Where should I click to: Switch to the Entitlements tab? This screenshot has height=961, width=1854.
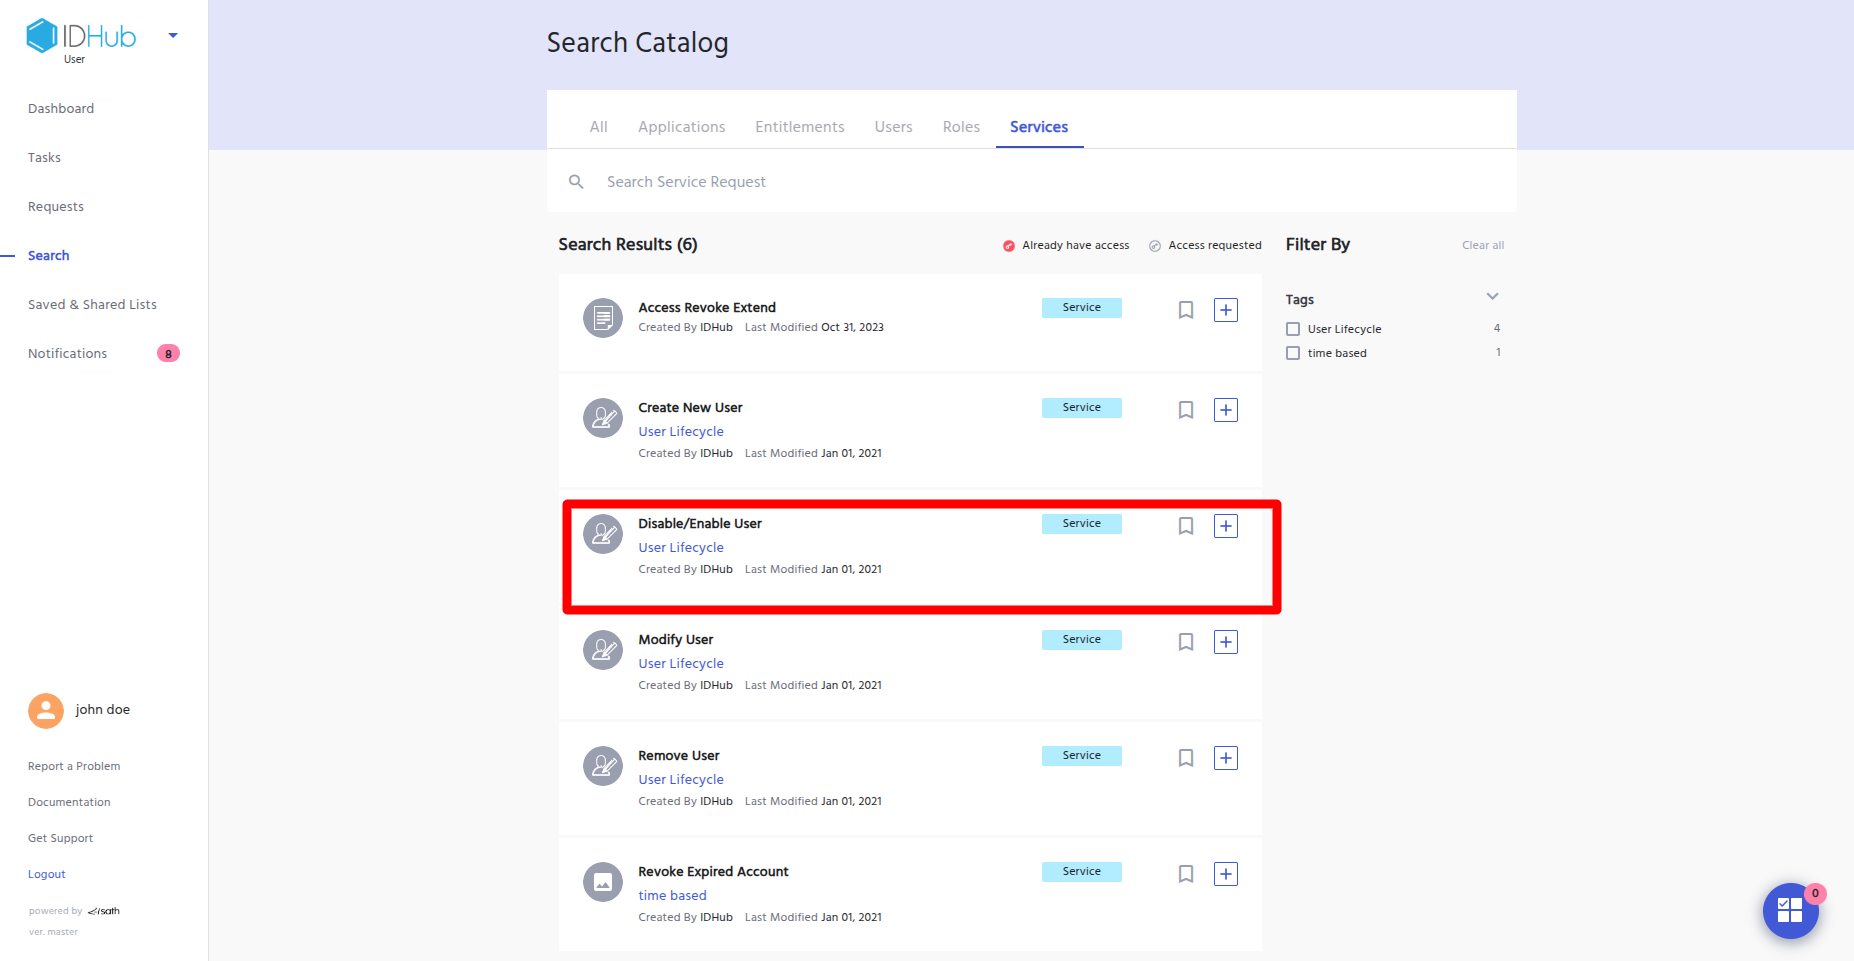coord(799,127)
